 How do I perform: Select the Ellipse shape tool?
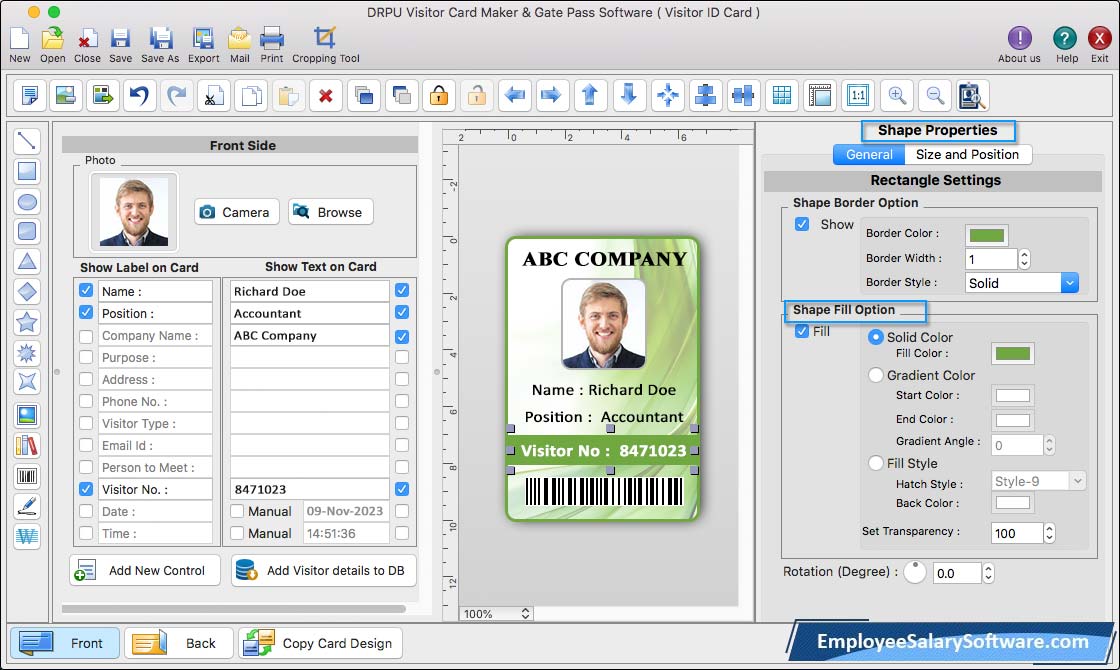(x=26, y=201)
